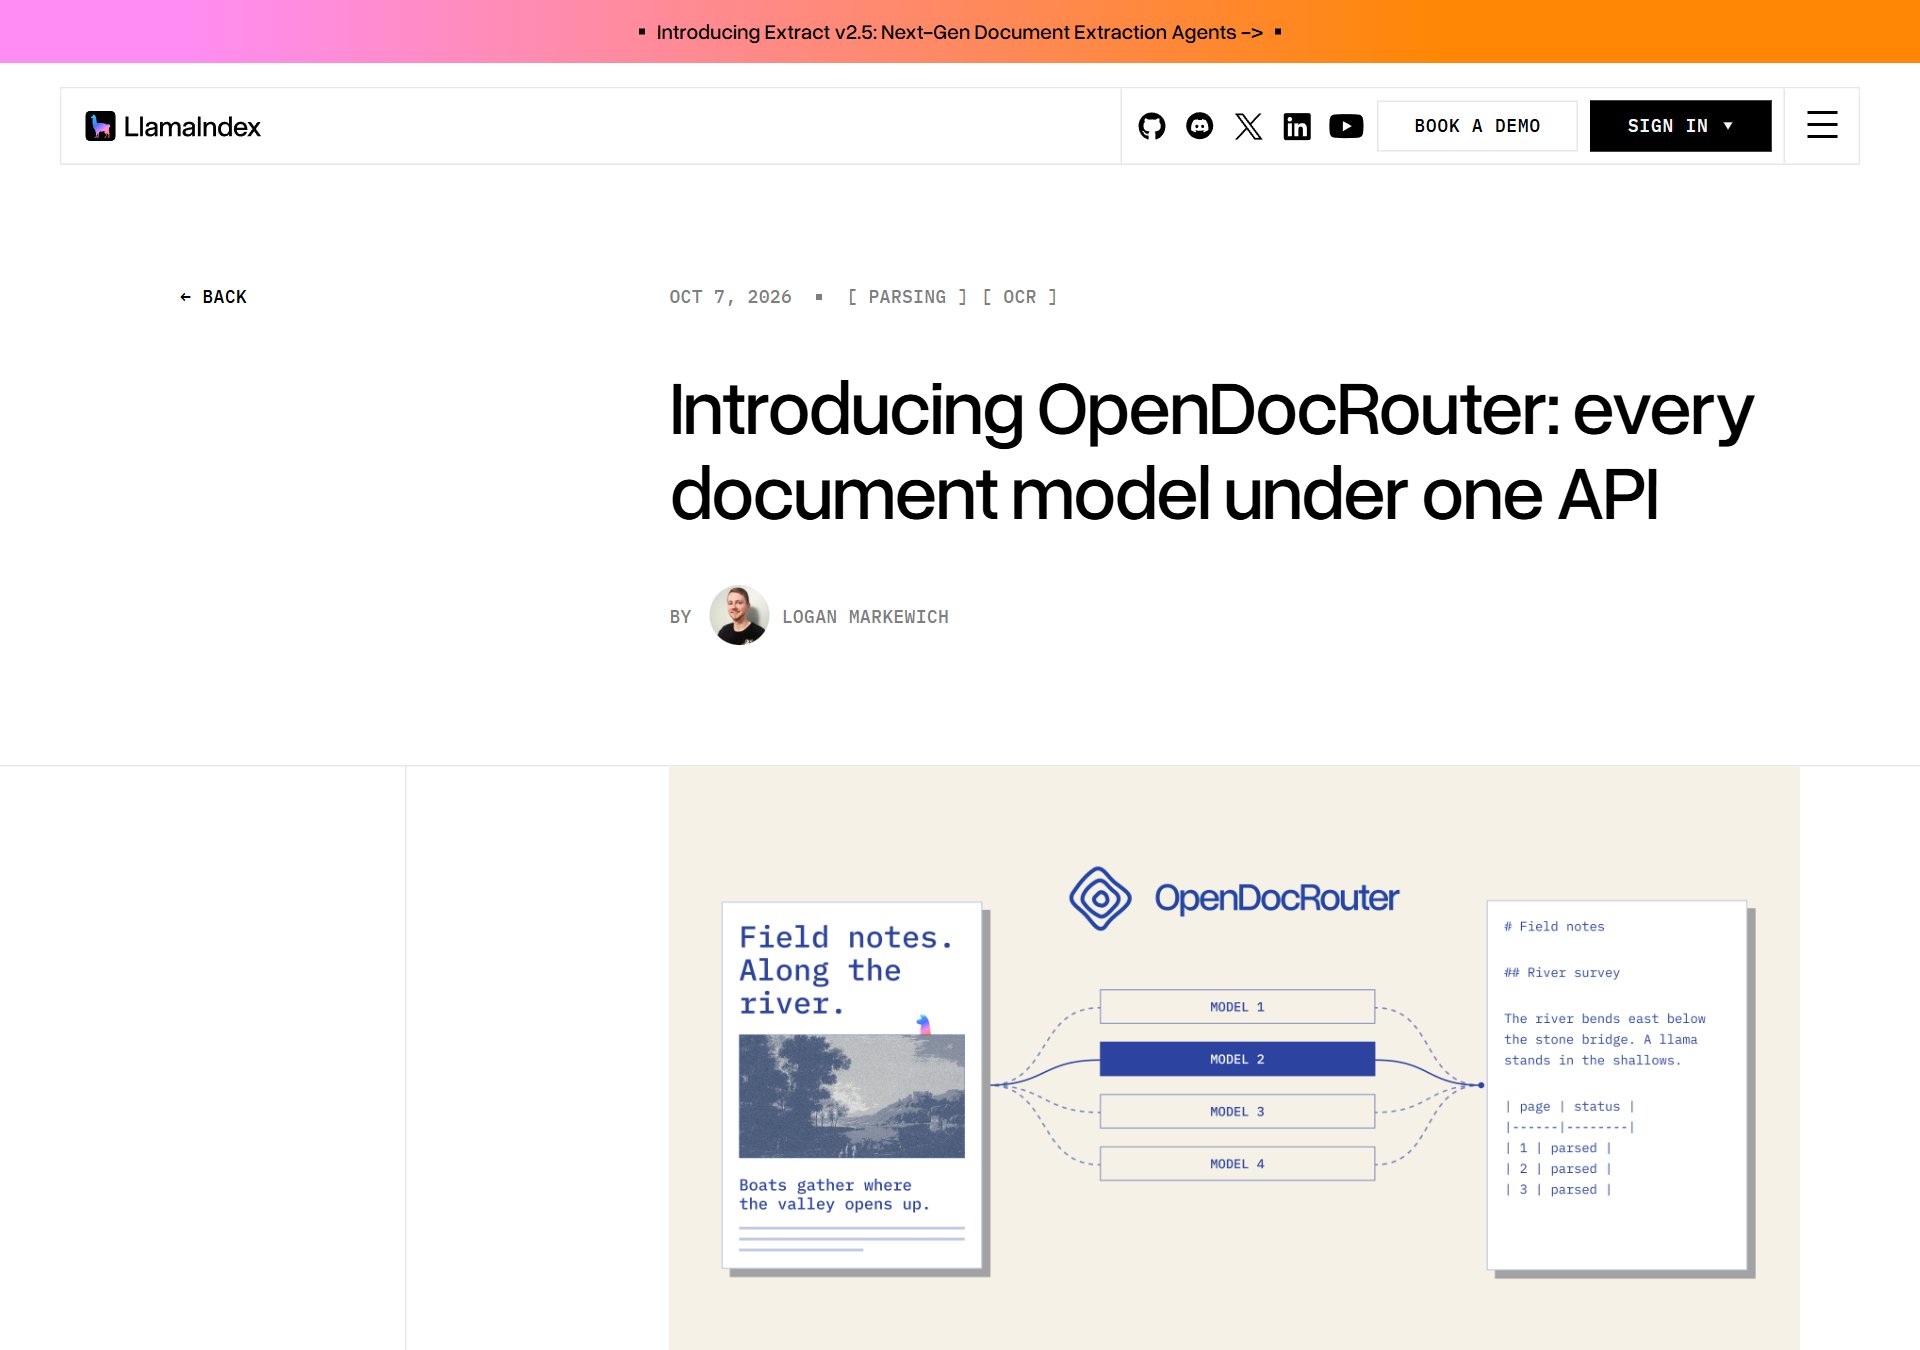Go back via the Back link
Image resolution: width=1920 pixels, height=1350 pixels.
pos(213,297)
